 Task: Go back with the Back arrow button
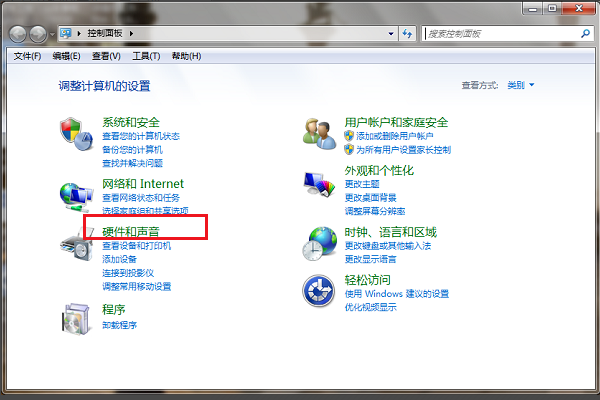[x=19, y=33]
